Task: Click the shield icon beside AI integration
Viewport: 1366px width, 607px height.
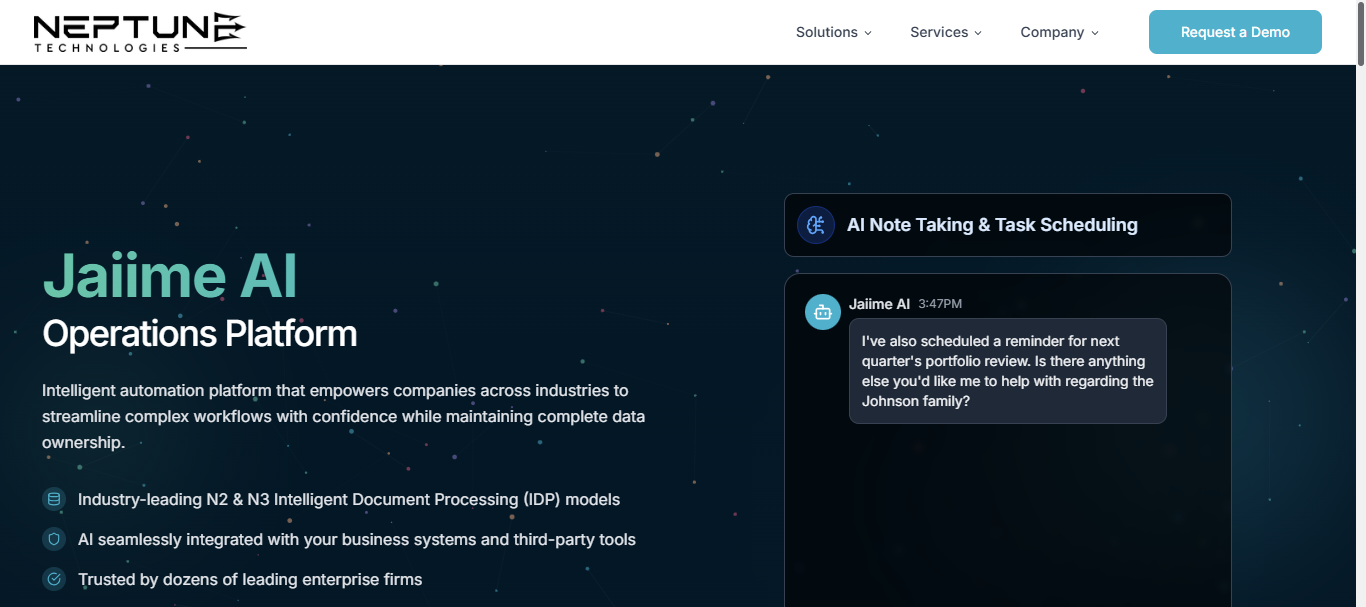Action: (54, 539)
